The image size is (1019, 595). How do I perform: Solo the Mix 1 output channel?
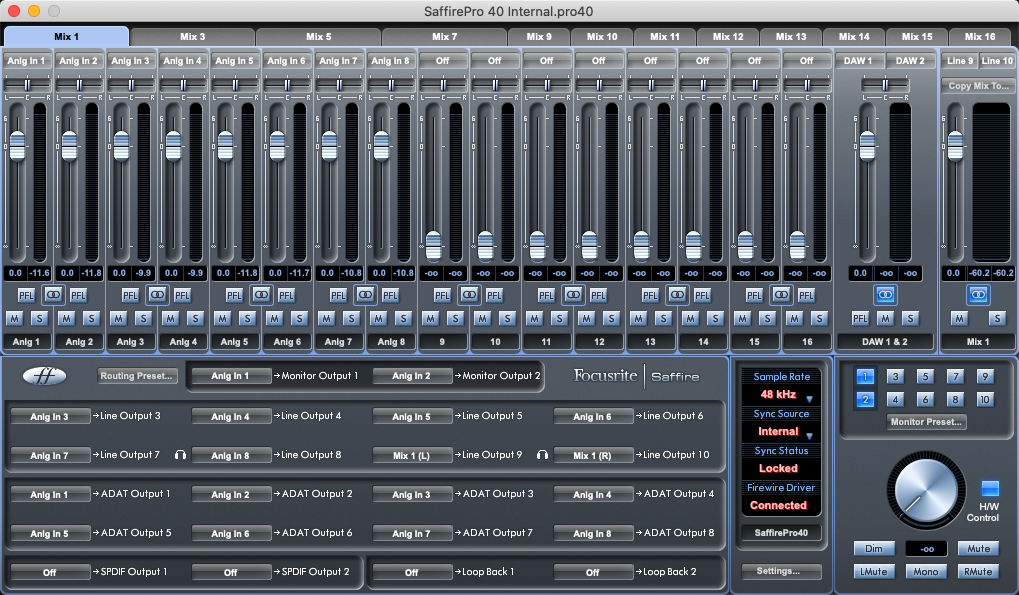pos(997,318)
